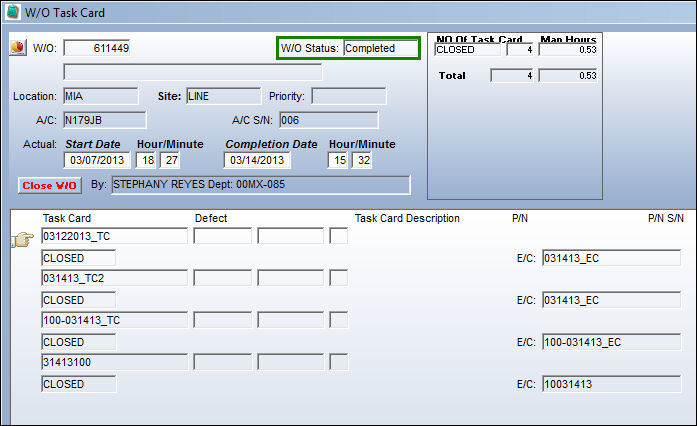Click the By field STEPHANY REYES
Image resolution: width=697 pixels, height=426 pixels.
click(260, 185)
